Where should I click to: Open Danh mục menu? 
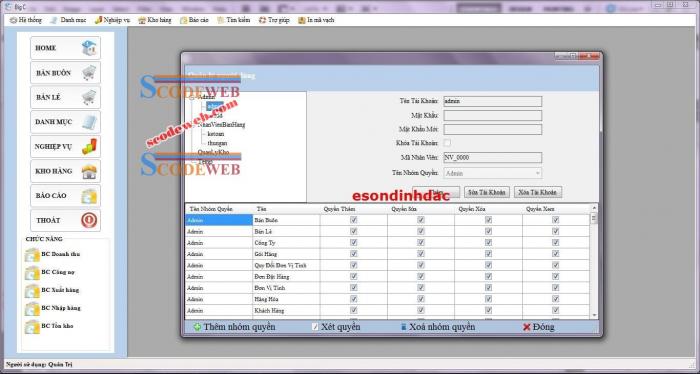coord(68,20)
